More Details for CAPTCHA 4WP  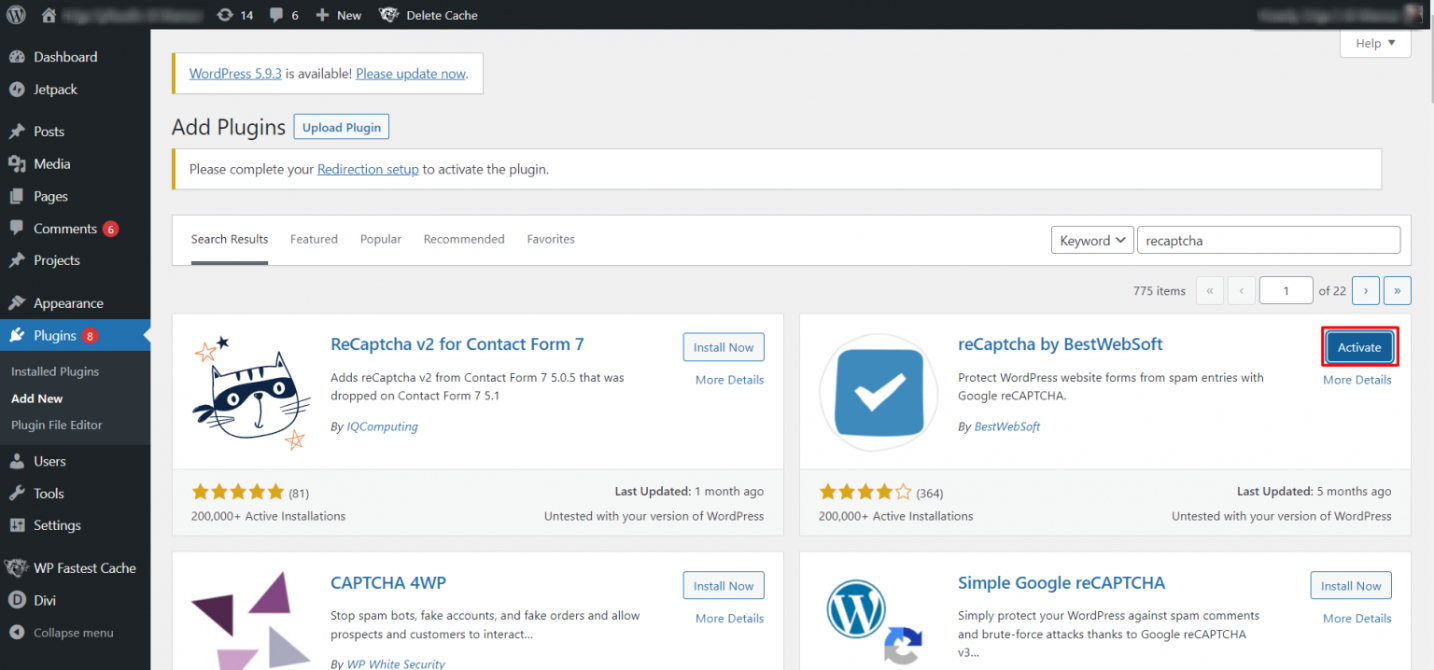(x=730, y=618)
